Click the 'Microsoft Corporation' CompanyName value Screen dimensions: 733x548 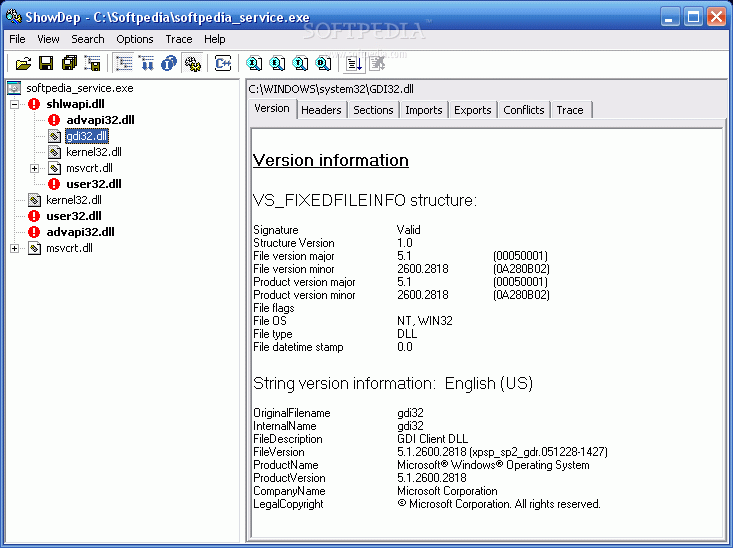[447, 491]
